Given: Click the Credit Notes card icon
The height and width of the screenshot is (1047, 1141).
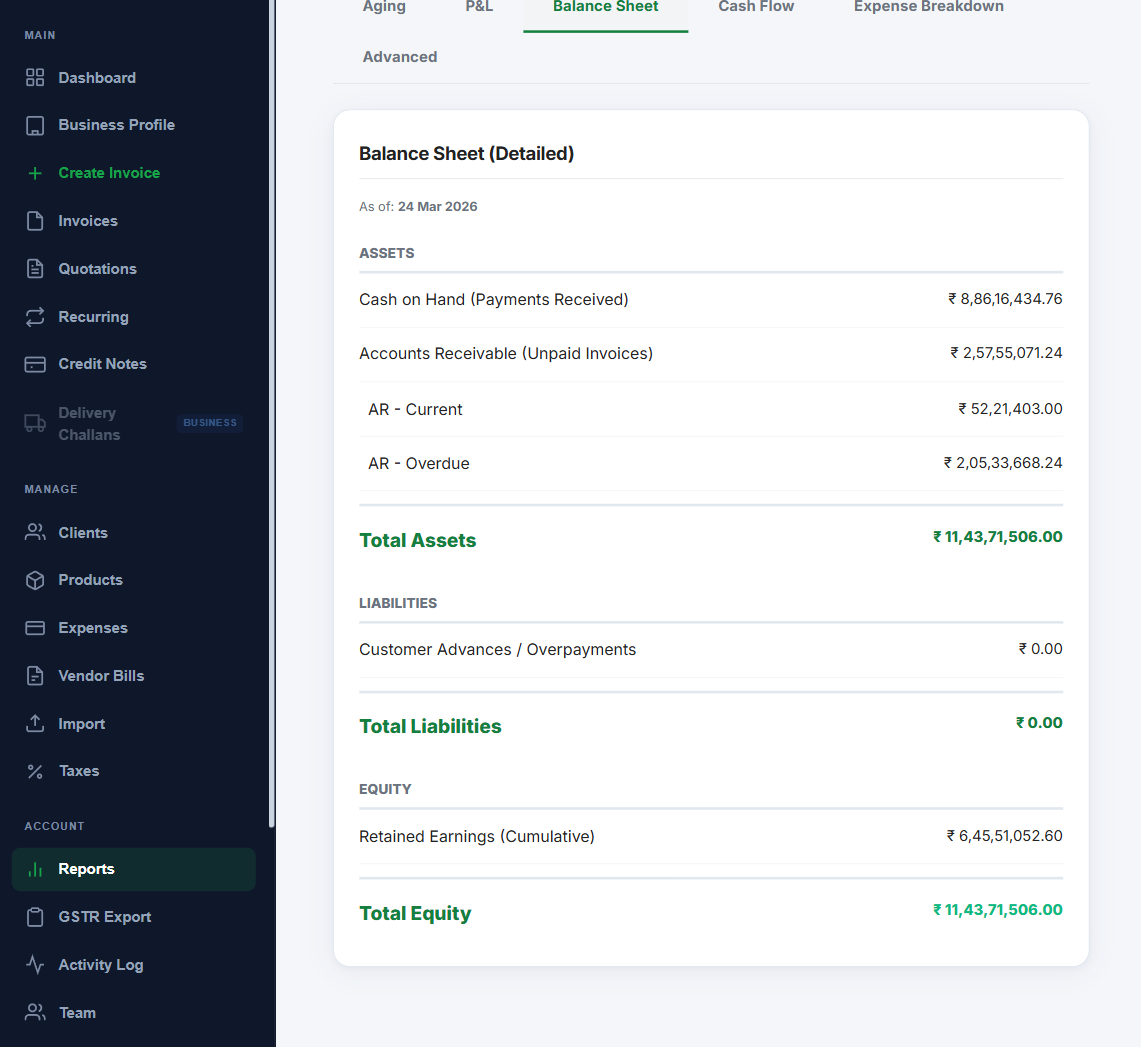Looking at the screenshot, I should pos(35,364).
